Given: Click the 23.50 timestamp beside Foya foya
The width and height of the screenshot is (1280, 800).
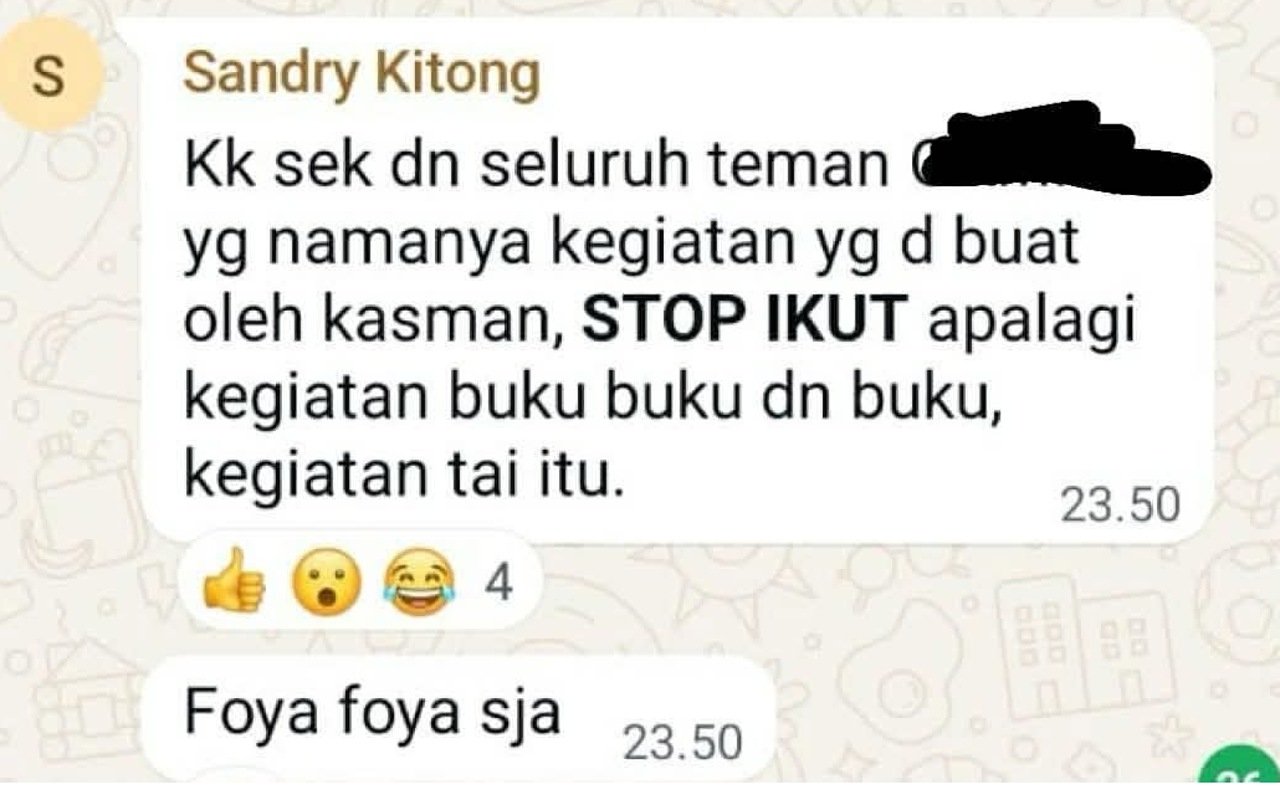Looking at the screenshot, I should click(x=683, y=743).
